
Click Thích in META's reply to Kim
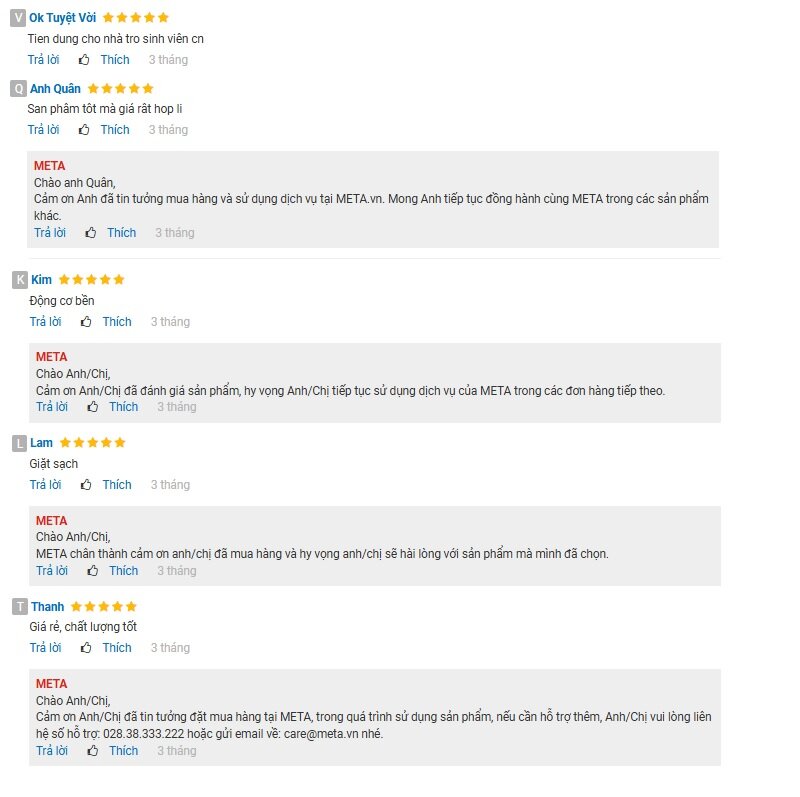[123, 407]
